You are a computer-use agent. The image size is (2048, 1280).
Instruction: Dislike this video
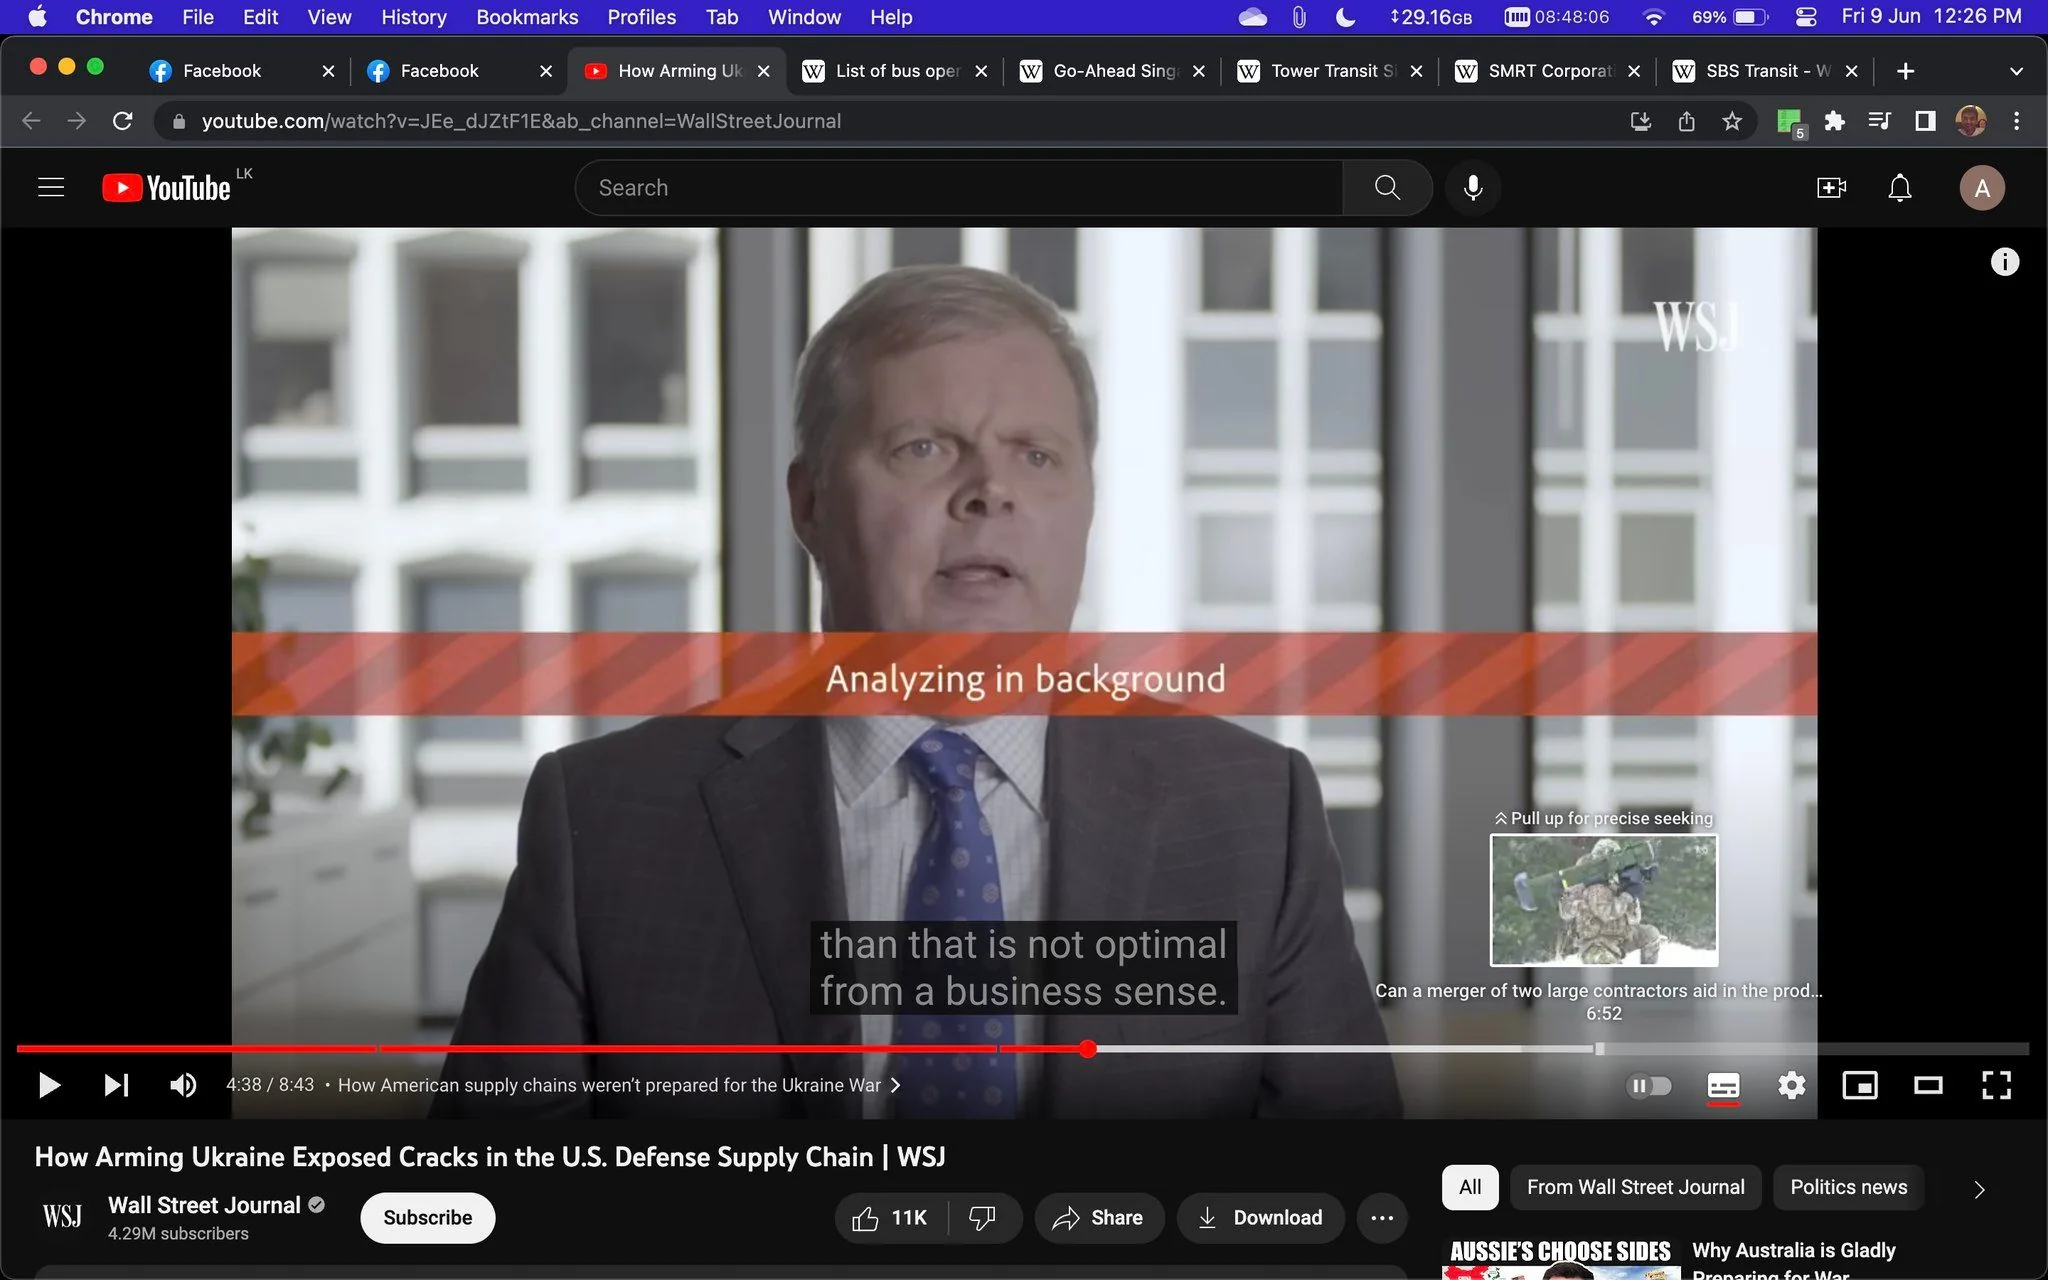(984, 1218)
